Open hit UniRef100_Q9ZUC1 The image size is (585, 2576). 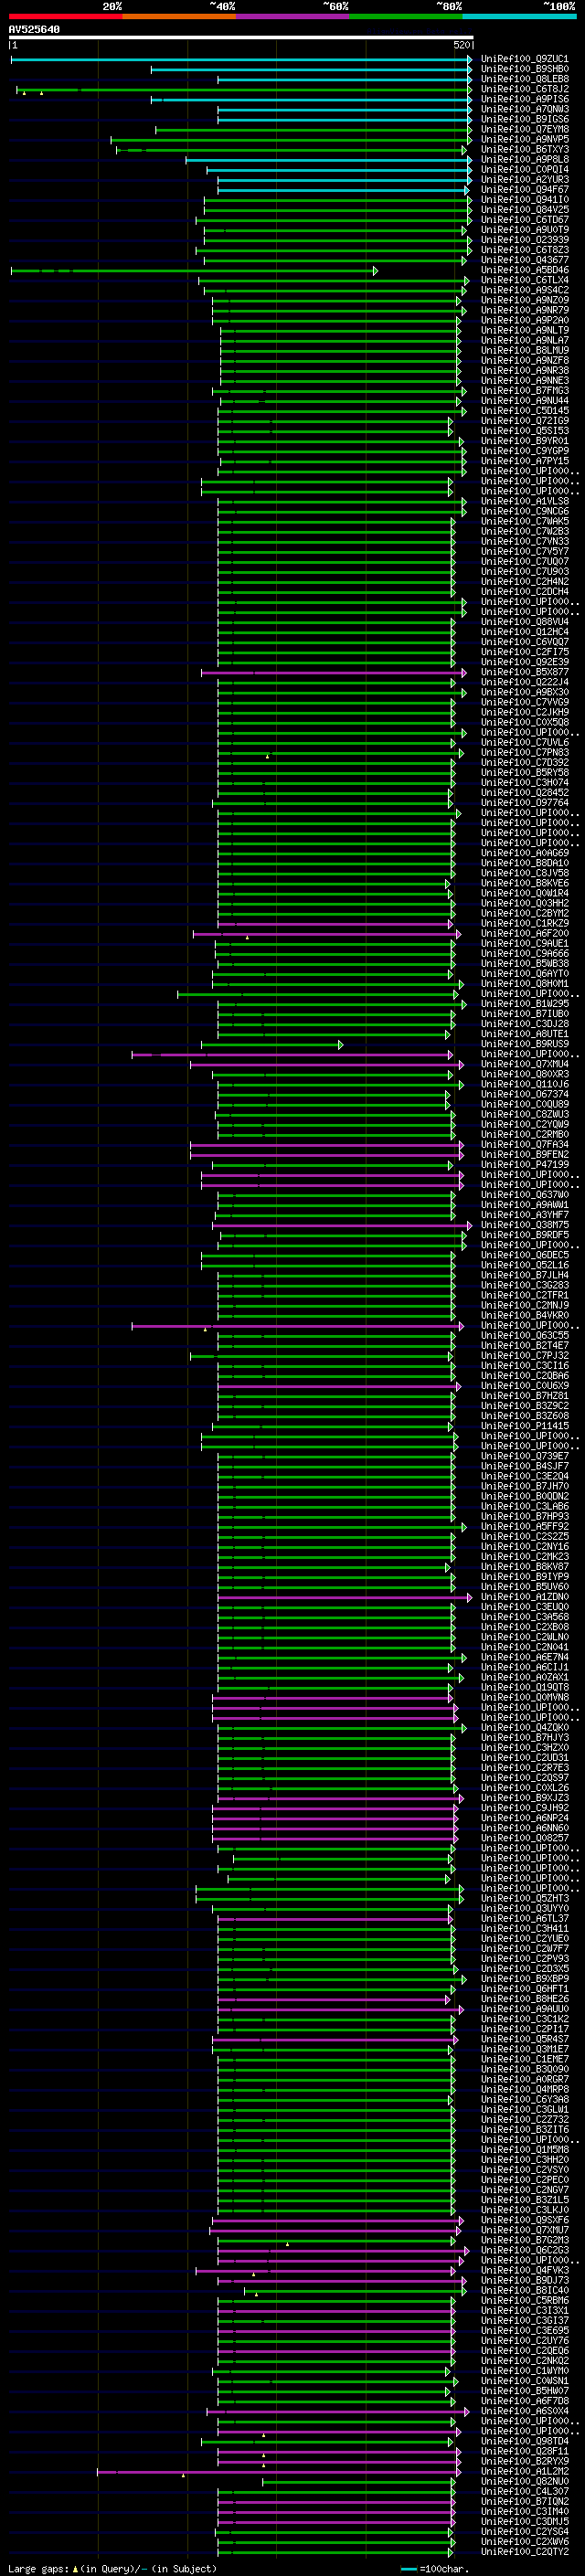click(x=525, y=59)
